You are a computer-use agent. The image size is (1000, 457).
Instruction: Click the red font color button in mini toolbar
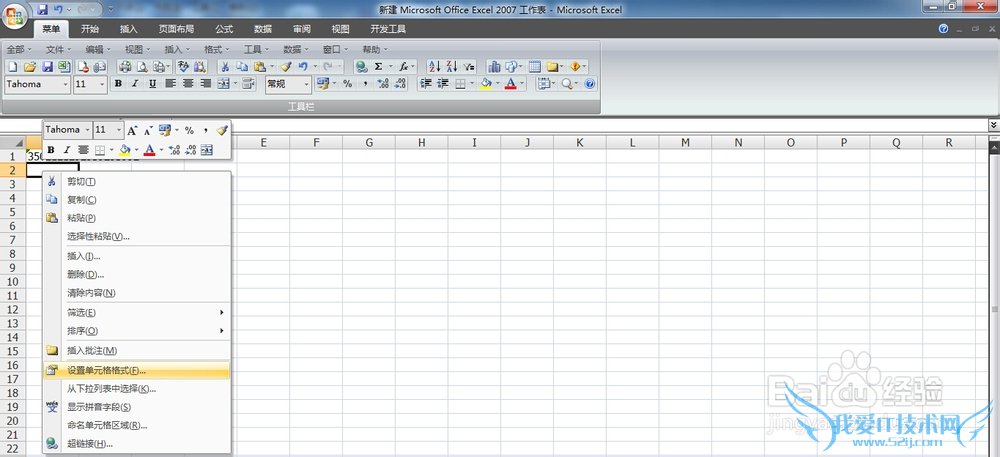click(x=148, y=150)
